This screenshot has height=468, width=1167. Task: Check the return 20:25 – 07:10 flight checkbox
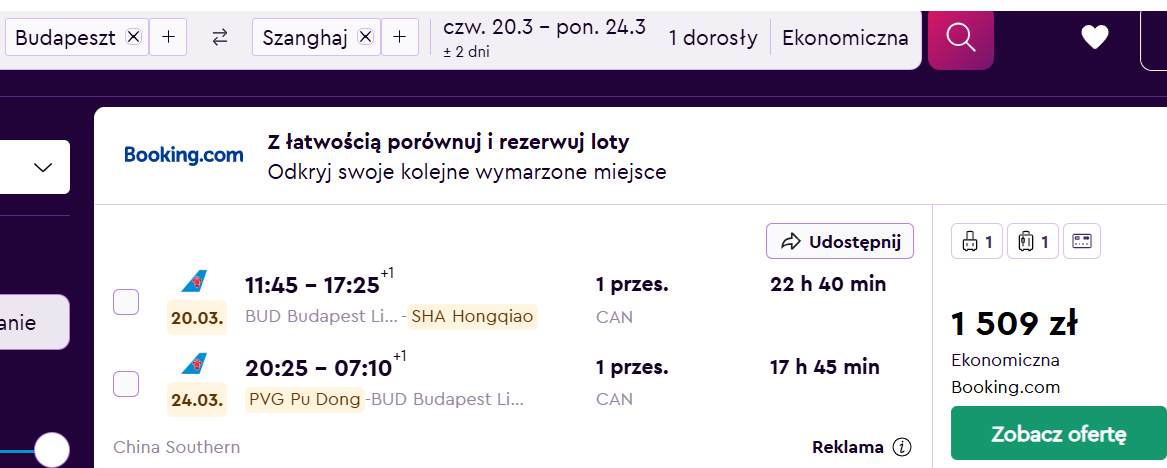(x=126, y=383)
